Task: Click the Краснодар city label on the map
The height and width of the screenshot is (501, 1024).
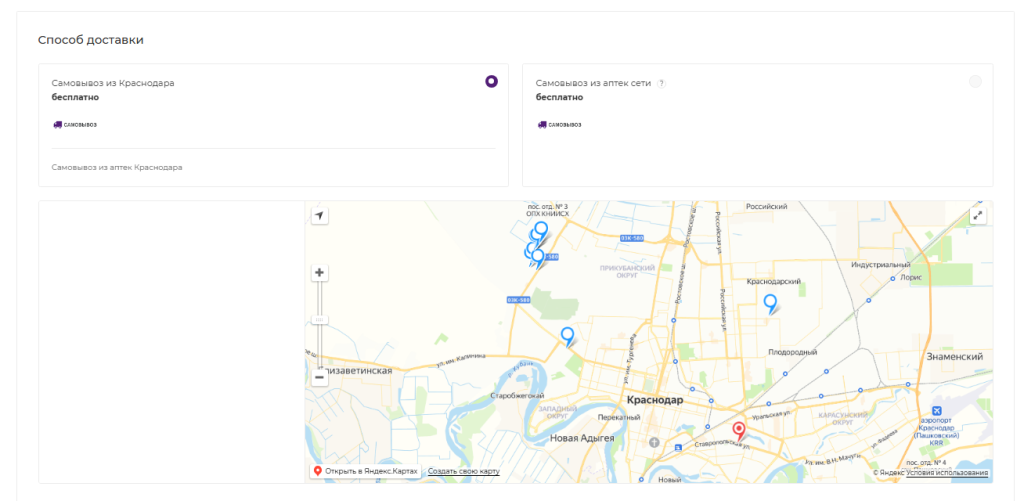Action: tap(654, 400)
